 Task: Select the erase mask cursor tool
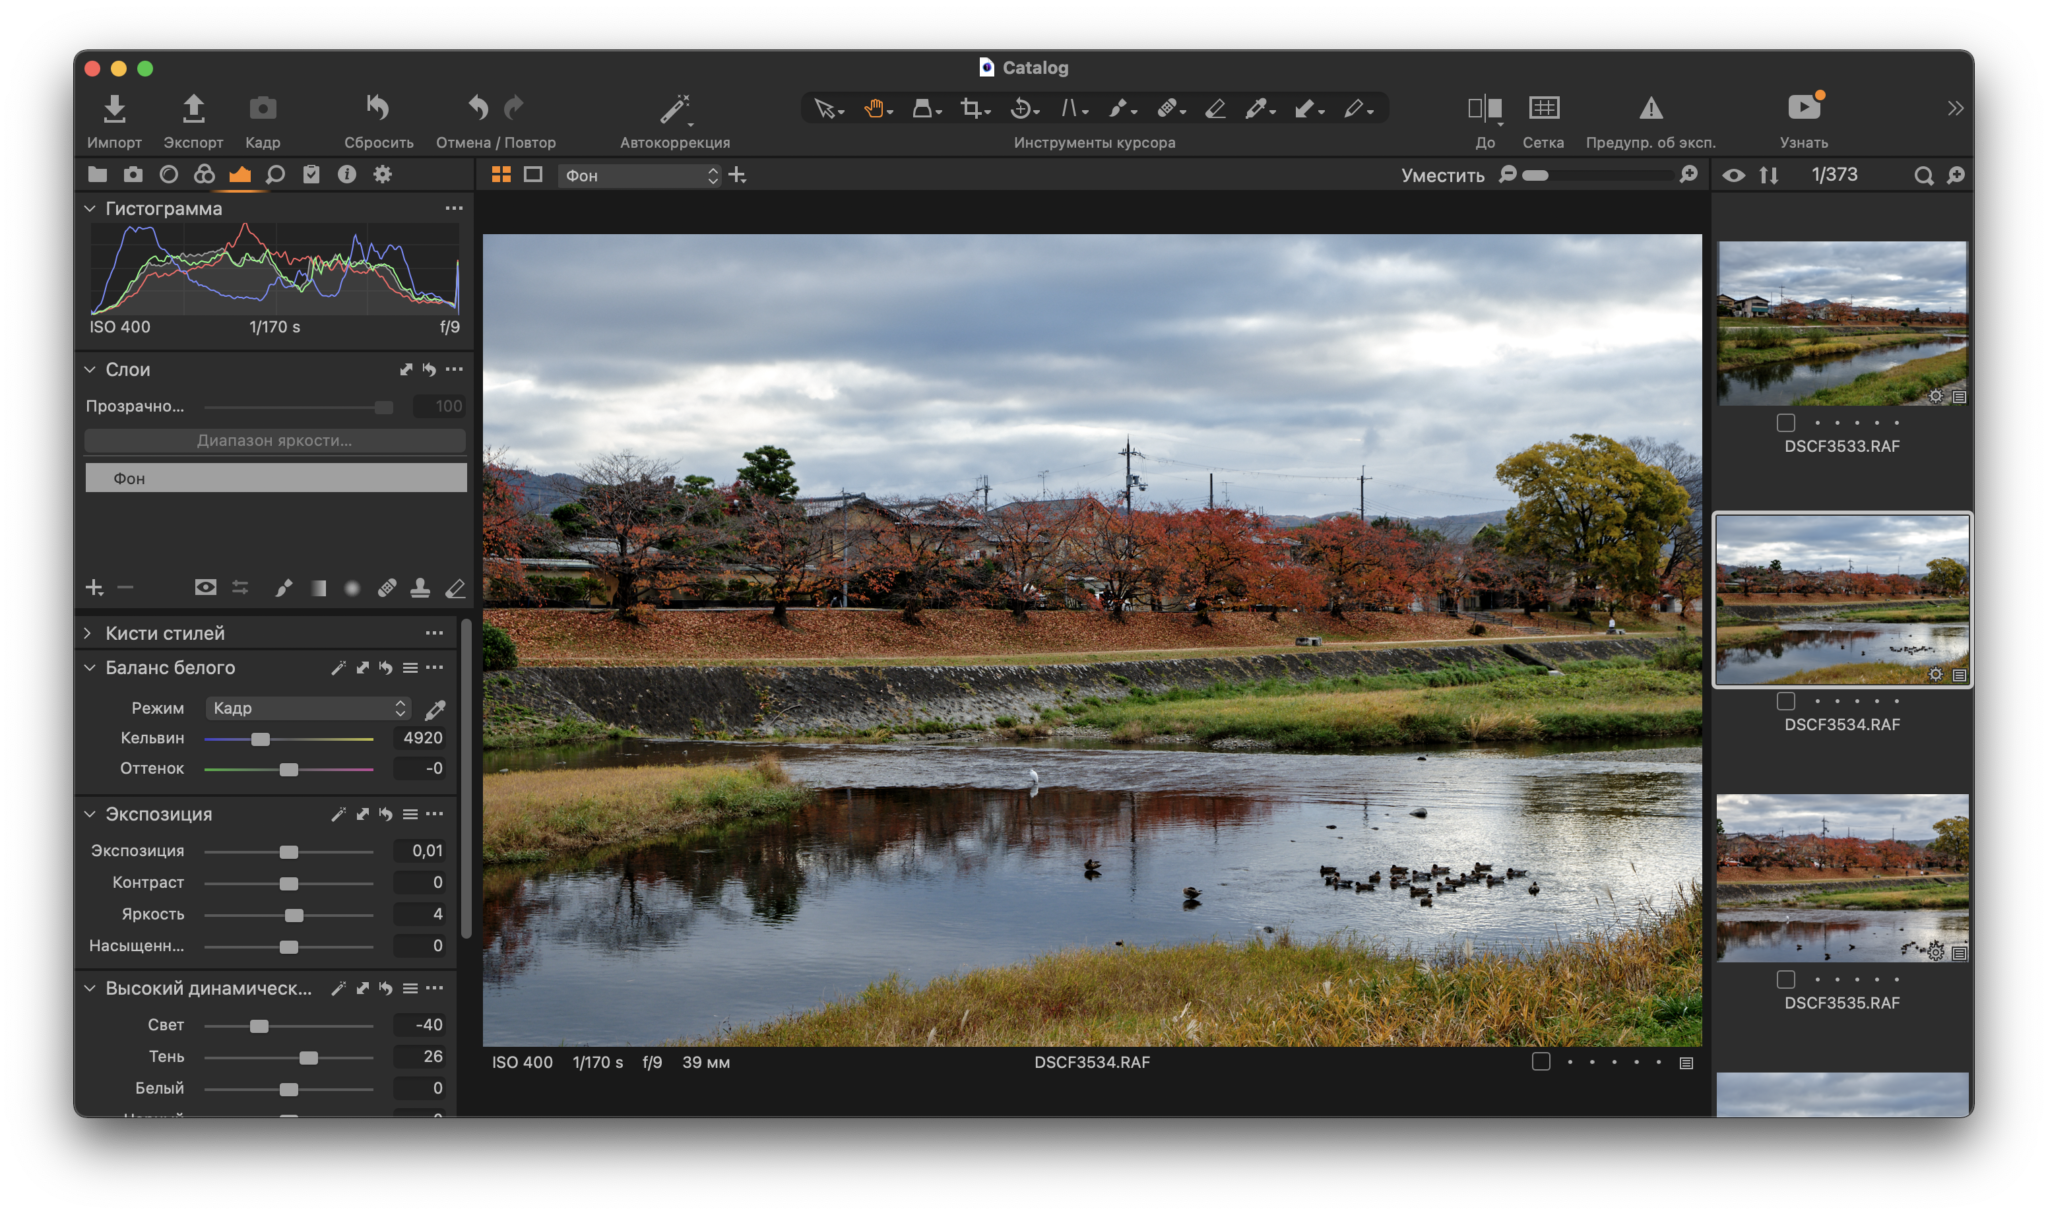pyautogui.click(x=1215, y=108)
